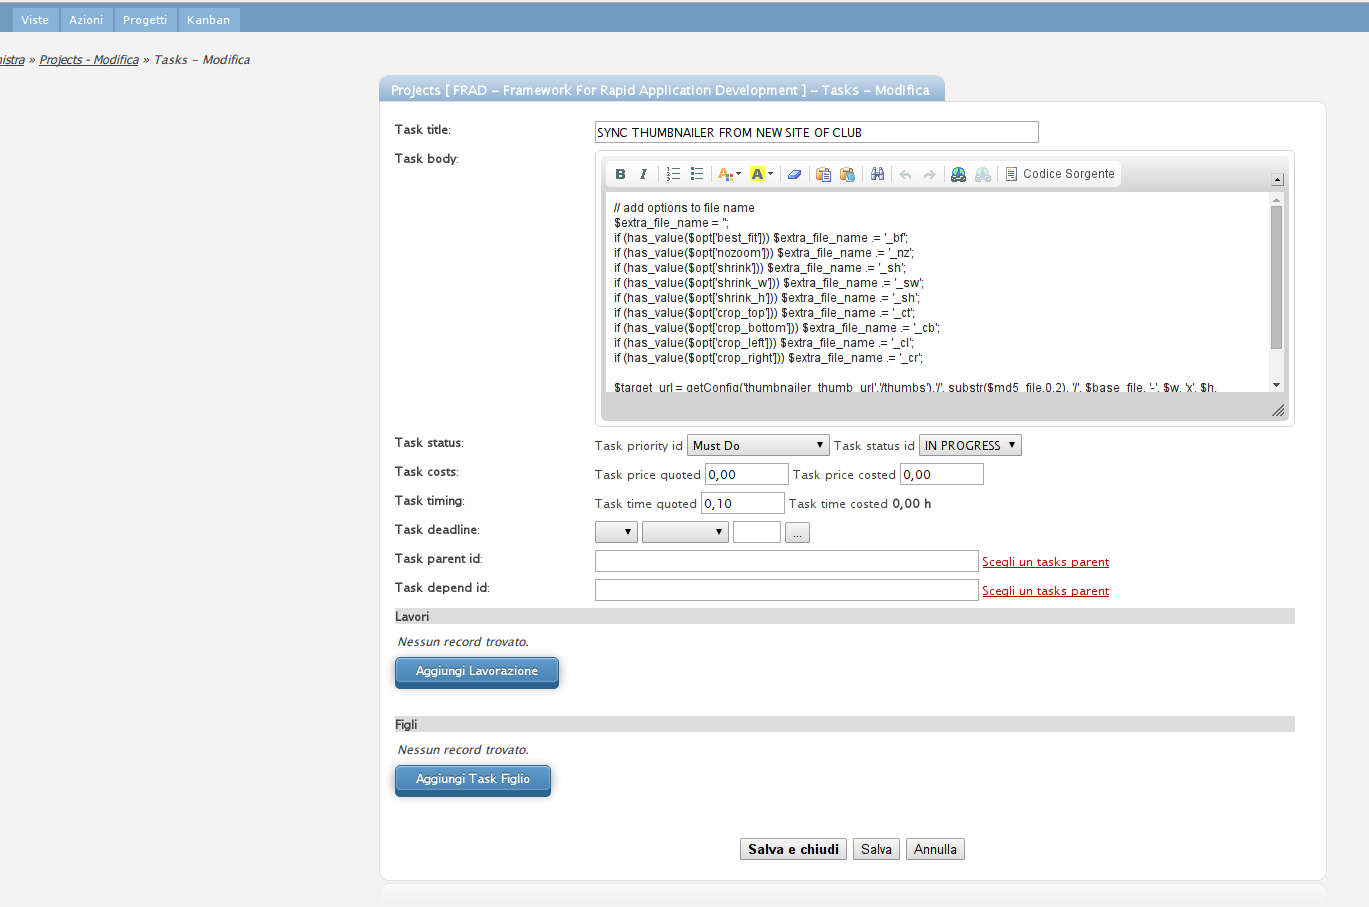The image size is (1369, 907).
Task: Open Task priority id dropdown
Action: point(758,446)
